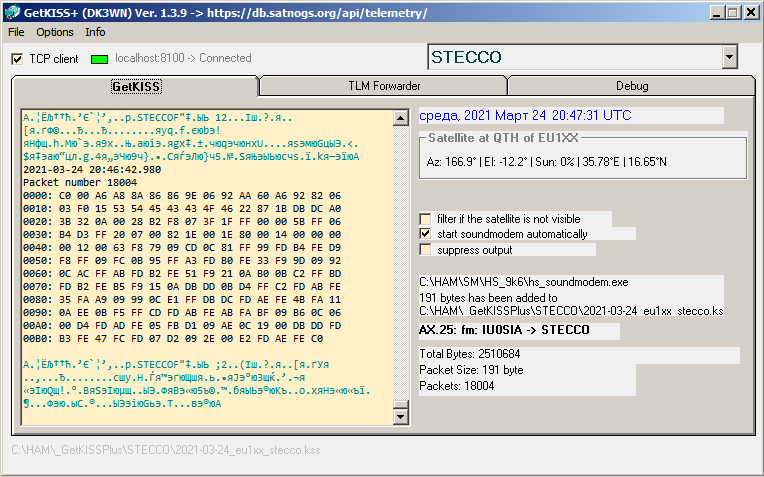Click the Az/El satellite position readout
This screenshot has height=477, width=764.
coord(546,162)
